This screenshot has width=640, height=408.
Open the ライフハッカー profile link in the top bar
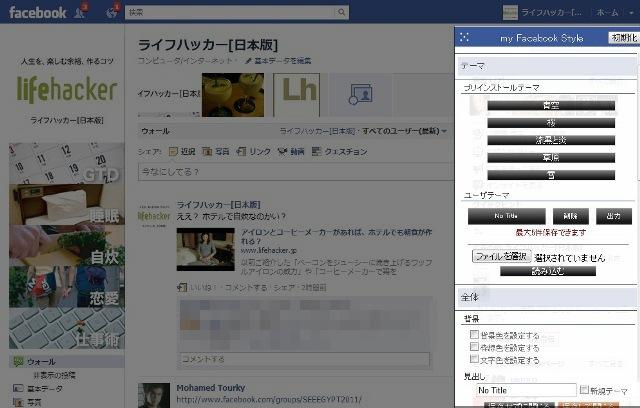click(551, 13)
